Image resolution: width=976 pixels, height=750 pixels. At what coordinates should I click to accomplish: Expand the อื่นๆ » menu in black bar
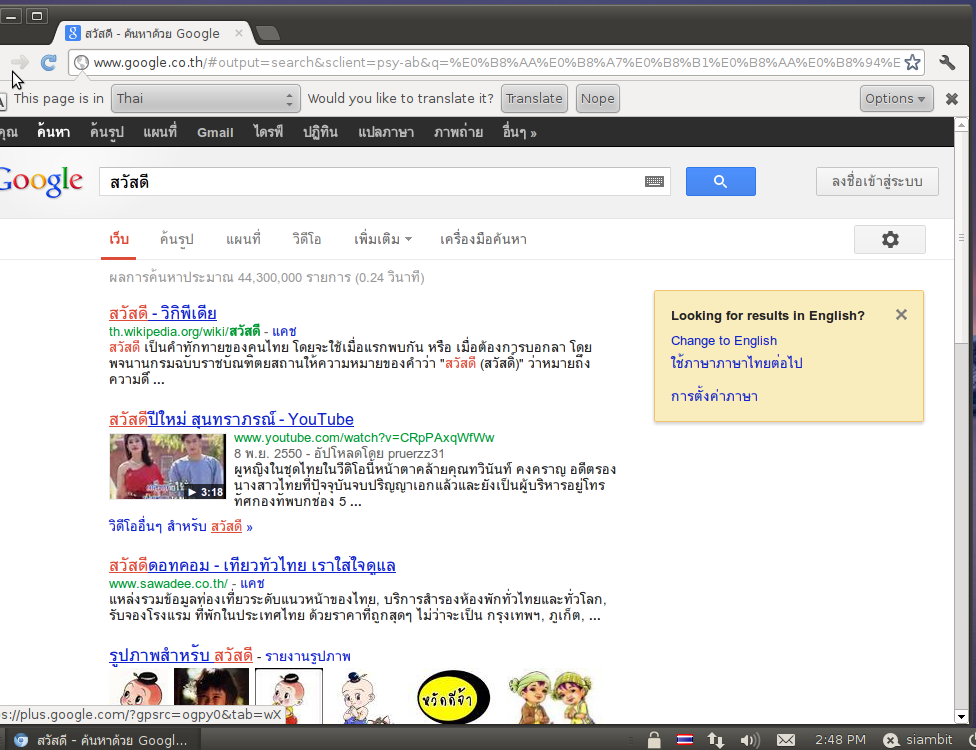pyautogui.click(x=519, y=132)
